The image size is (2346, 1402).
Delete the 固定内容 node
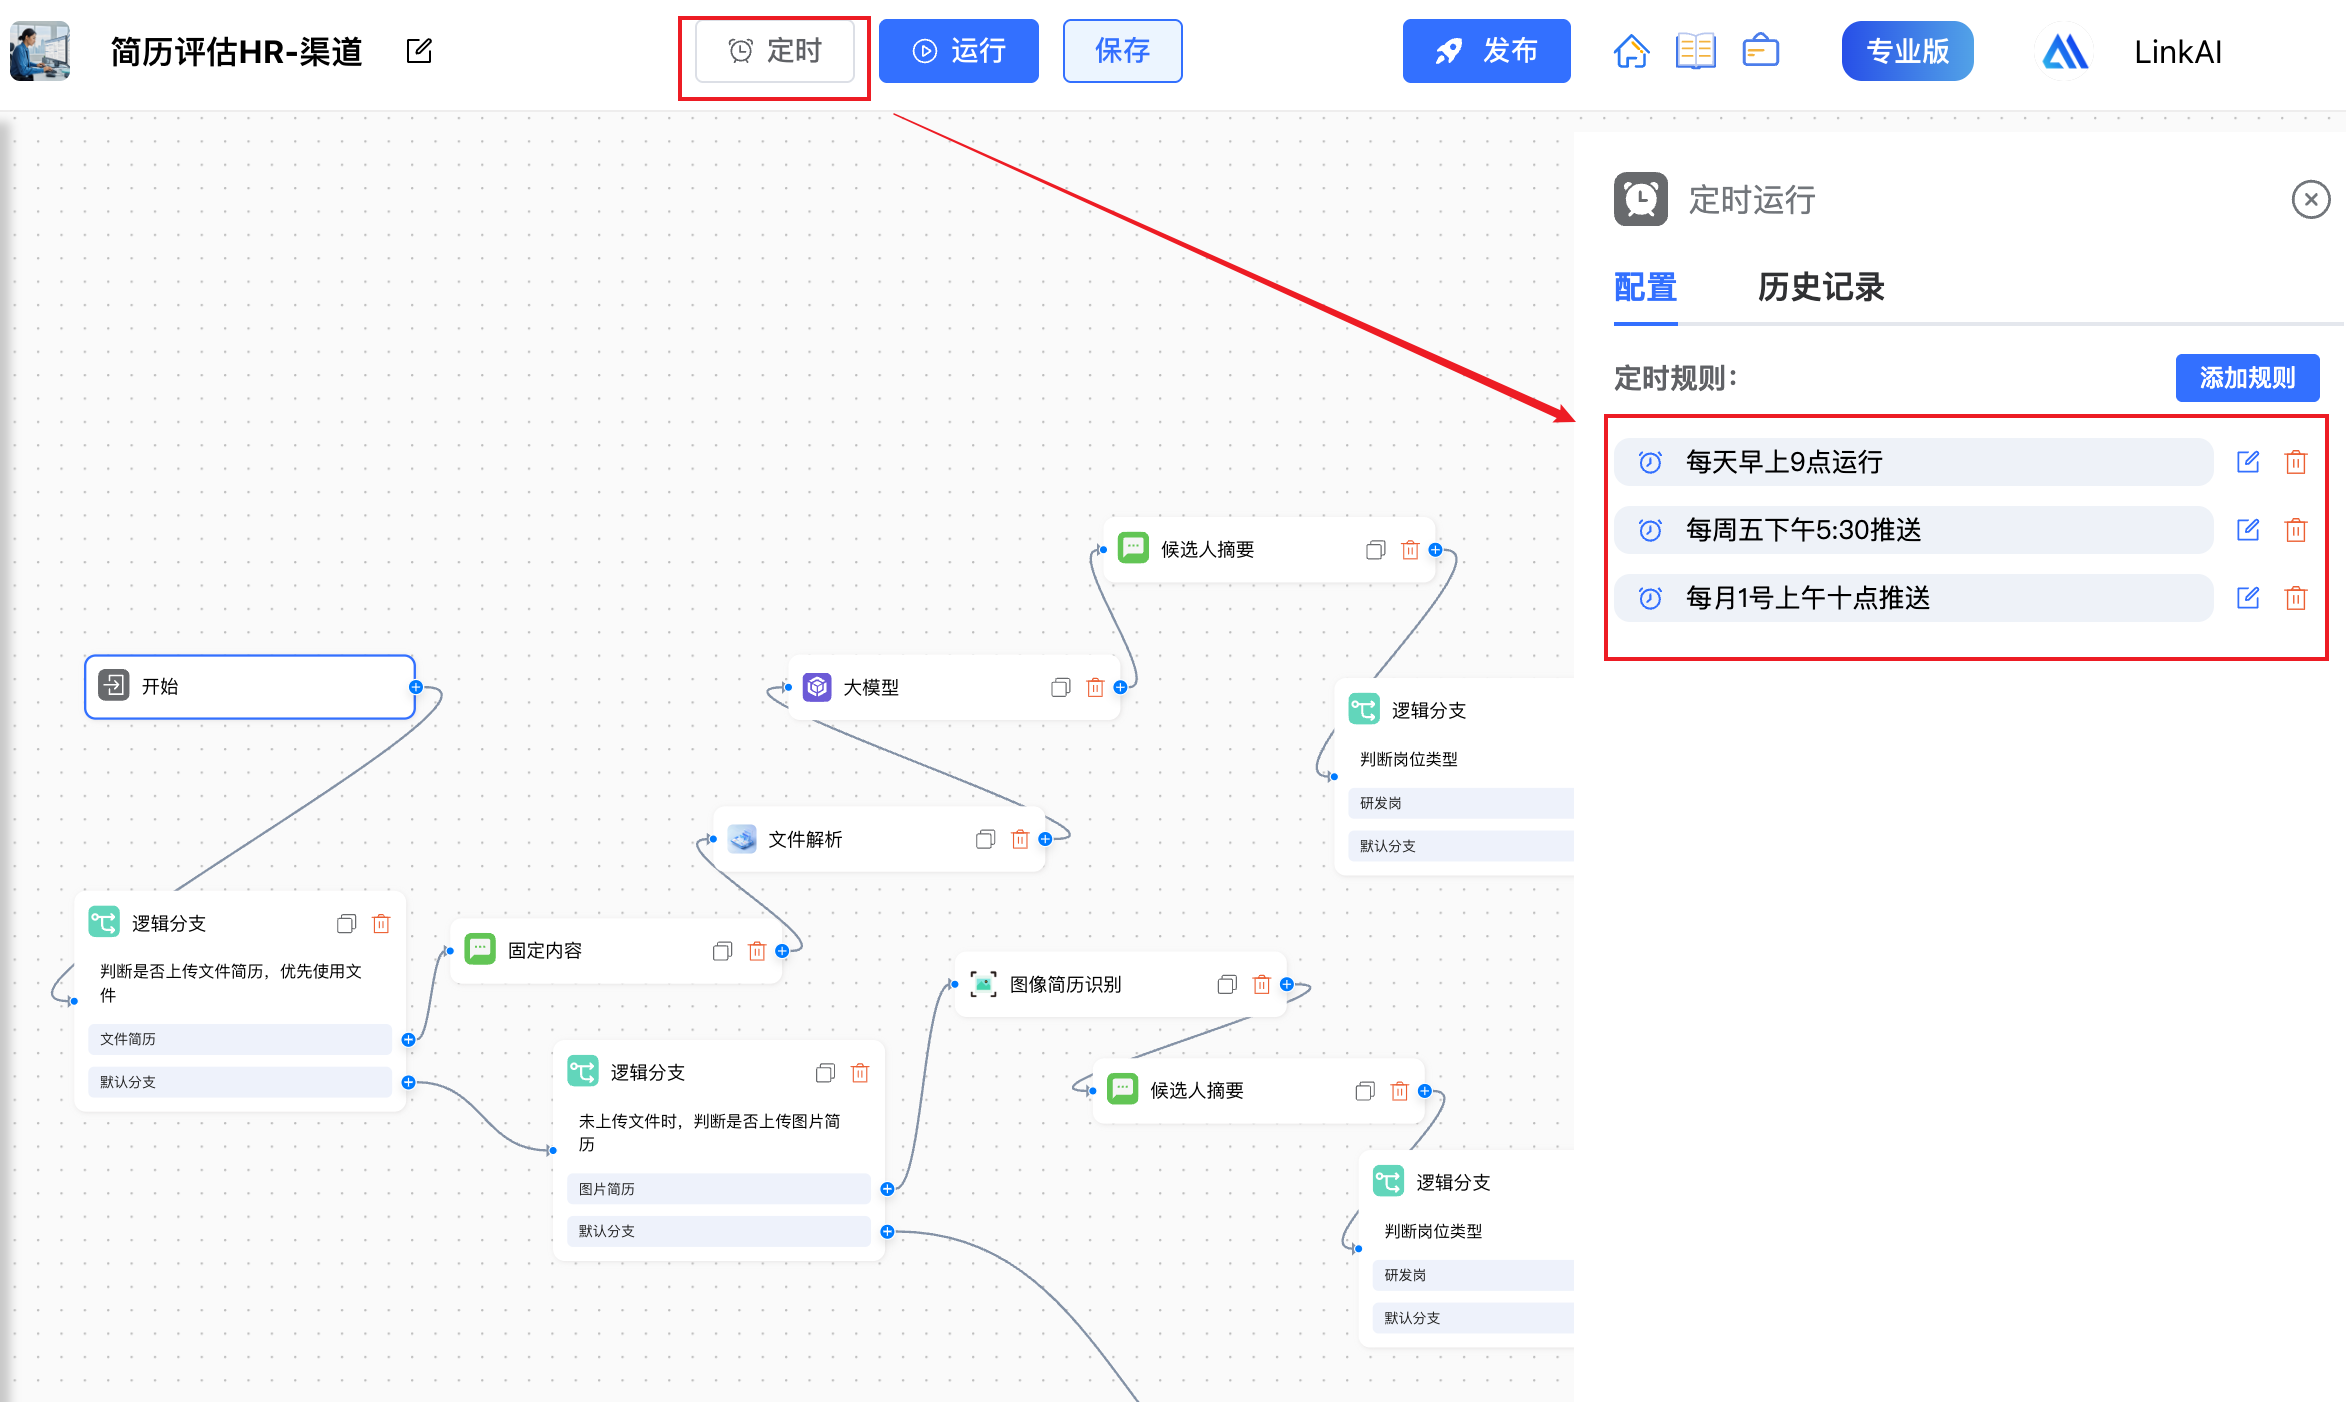coord(757,951)
